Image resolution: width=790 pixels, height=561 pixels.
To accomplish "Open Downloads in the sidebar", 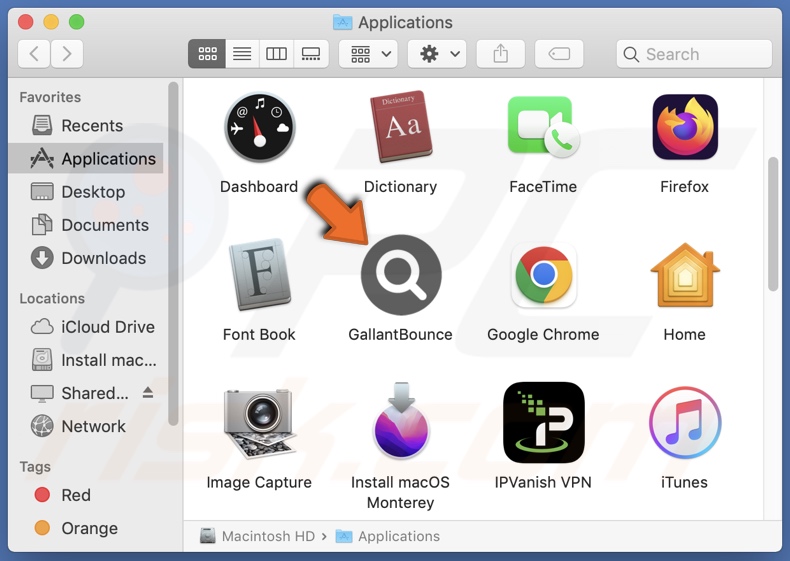I will pos(85,259).
